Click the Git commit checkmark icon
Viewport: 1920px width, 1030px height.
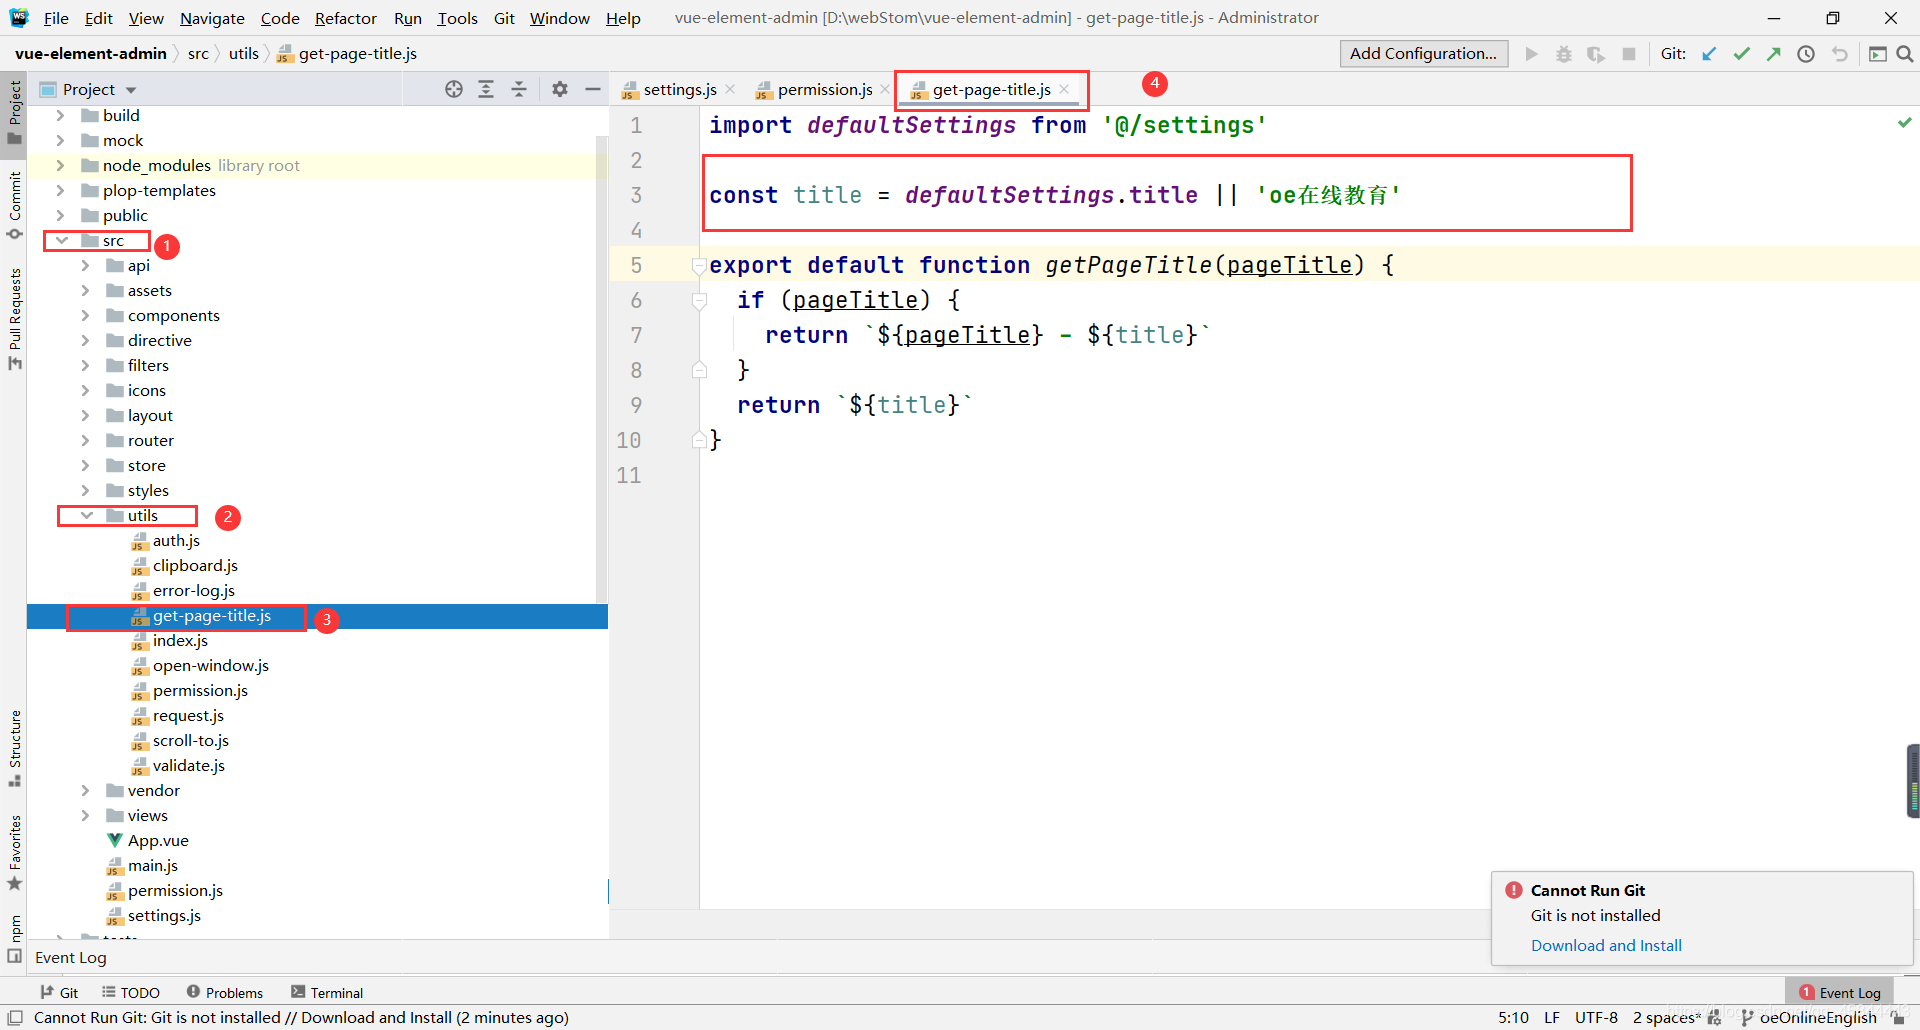click(1741, 54)
